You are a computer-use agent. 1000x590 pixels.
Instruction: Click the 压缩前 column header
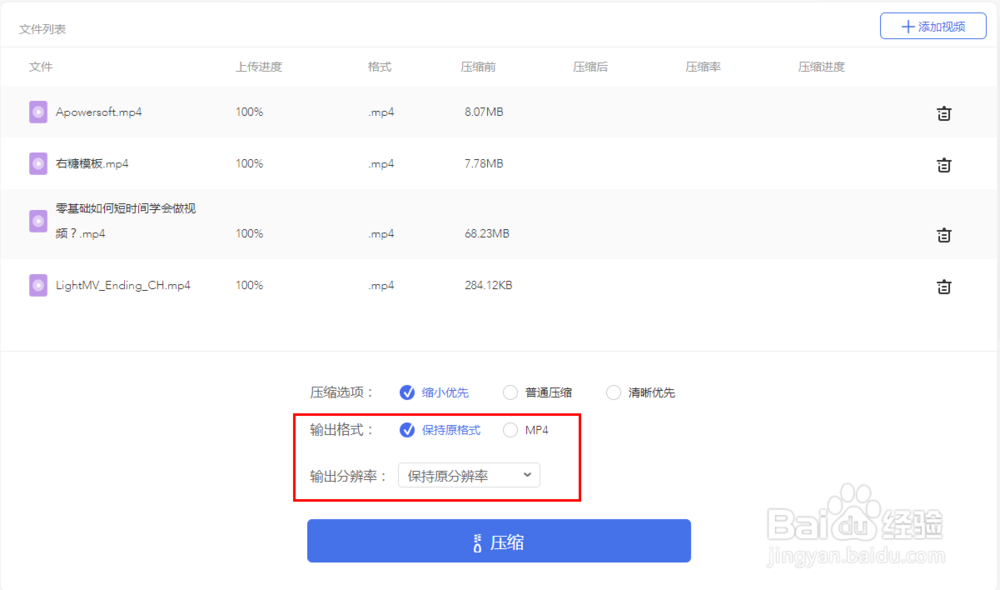478,67
